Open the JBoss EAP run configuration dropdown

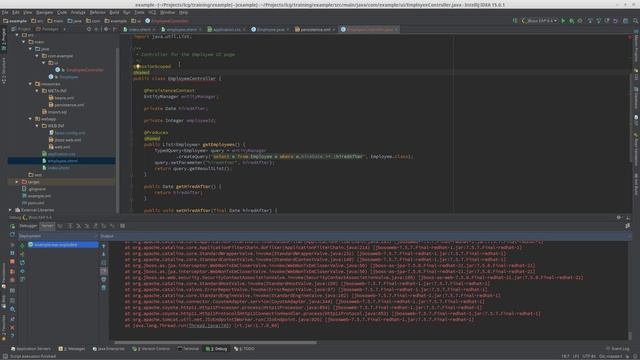pos(540,20)
